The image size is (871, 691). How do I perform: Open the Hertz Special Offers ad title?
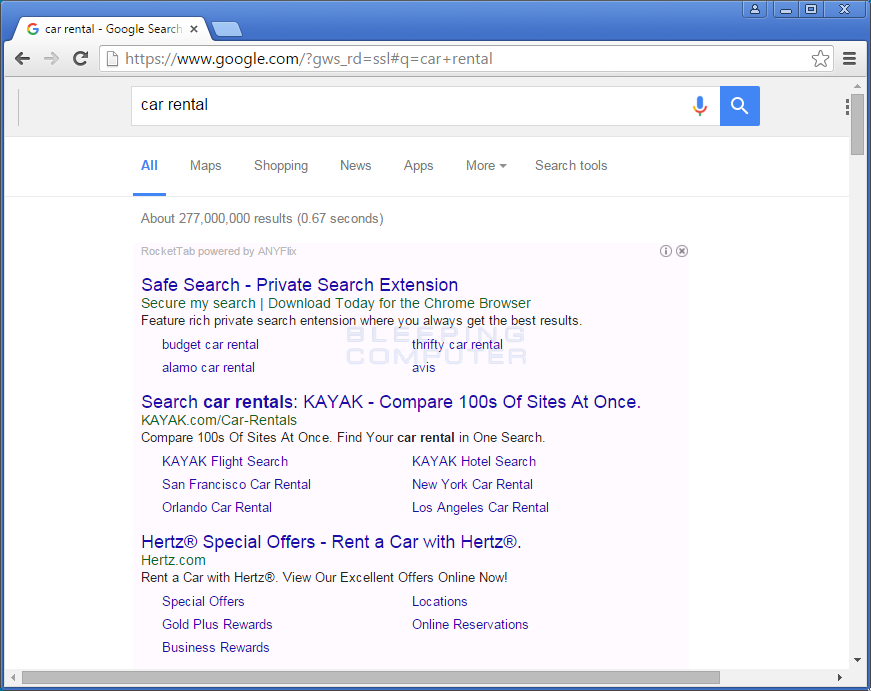click(x=331, y=542)
